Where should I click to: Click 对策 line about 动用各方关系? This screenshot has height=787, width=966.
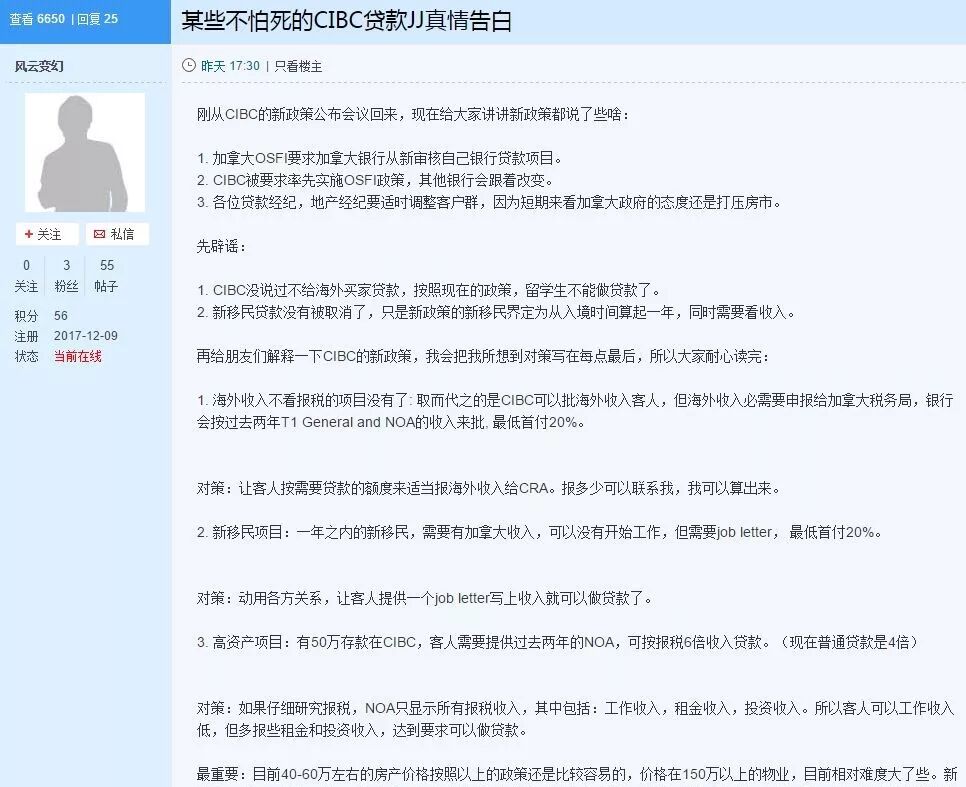(x=425, y=598)
